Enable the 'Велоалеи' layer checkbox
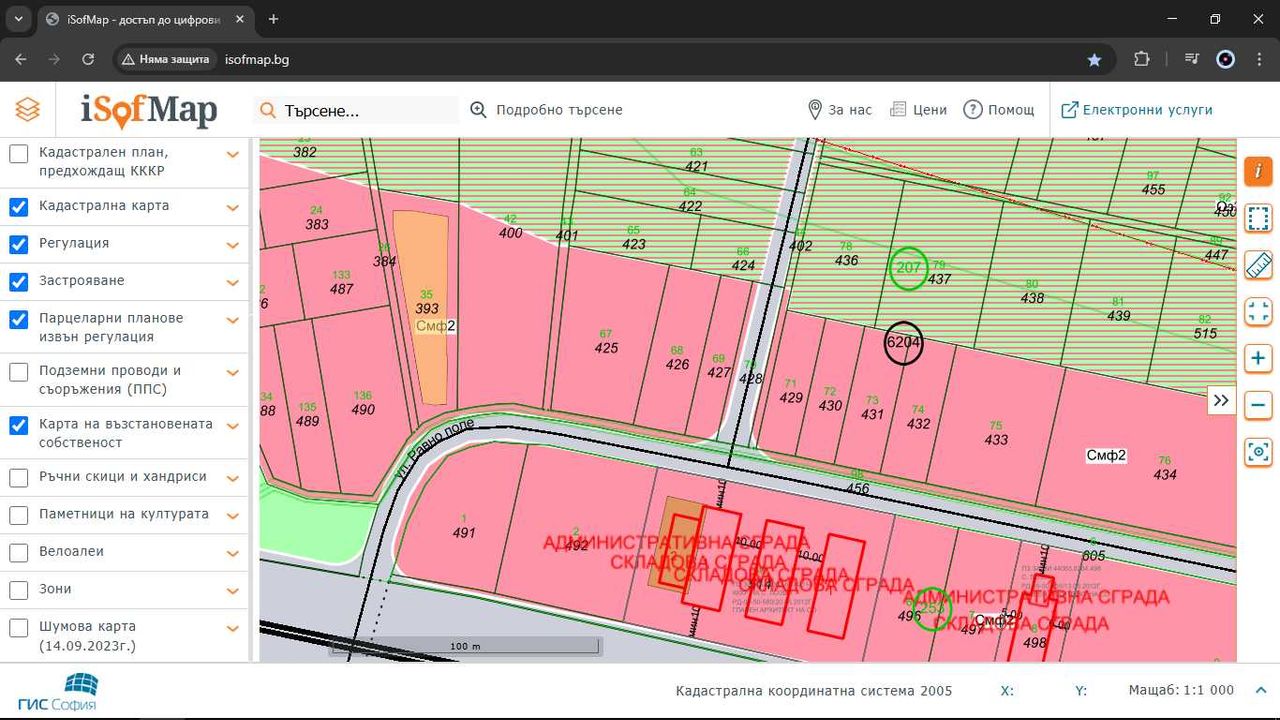Viewport: 1280px width, 720px height. (19, 553)
